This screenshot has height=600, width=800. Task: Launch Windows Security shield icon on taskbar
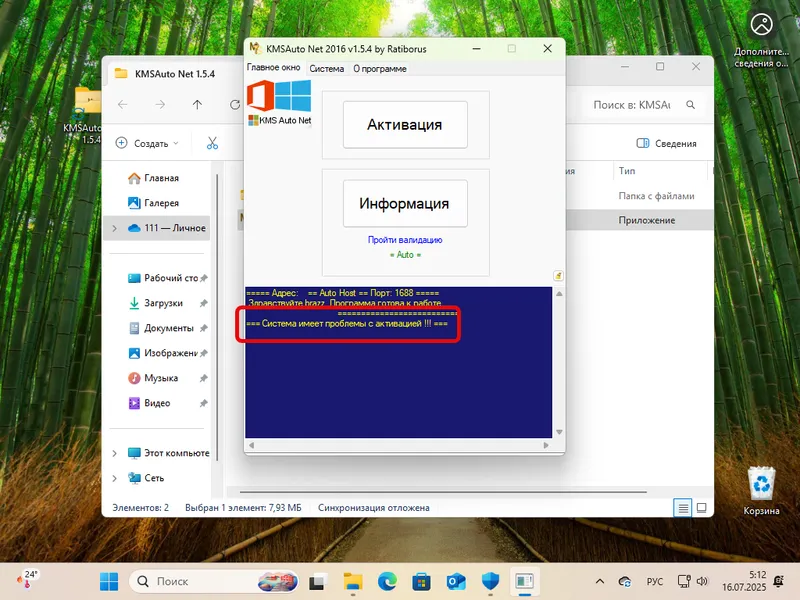pyautogui.click(x=489, y=580)
